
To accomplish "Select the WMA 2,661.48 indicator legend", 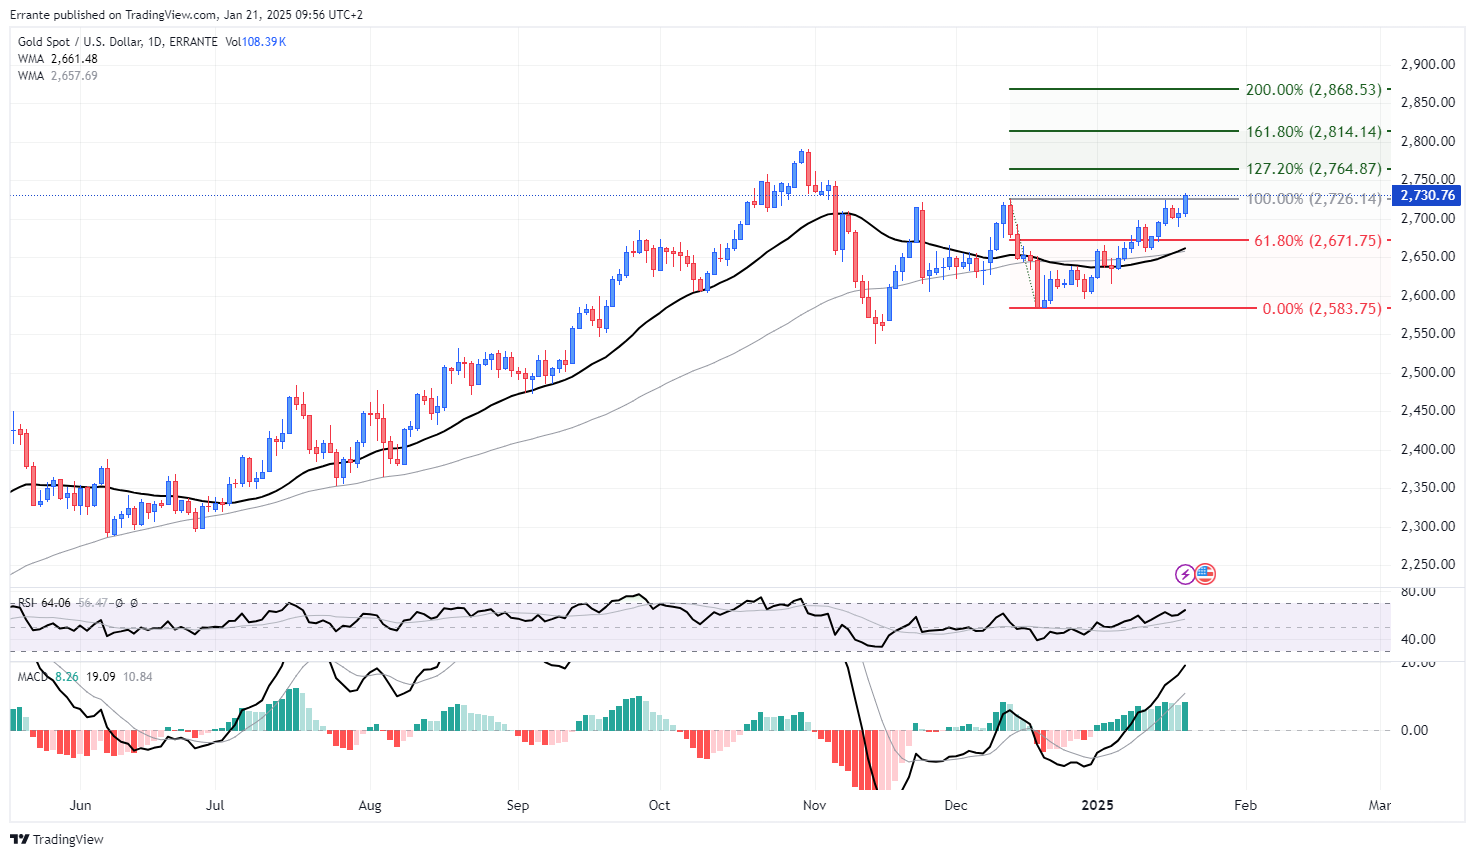I will pyautogui.click(x=58, y=59).
